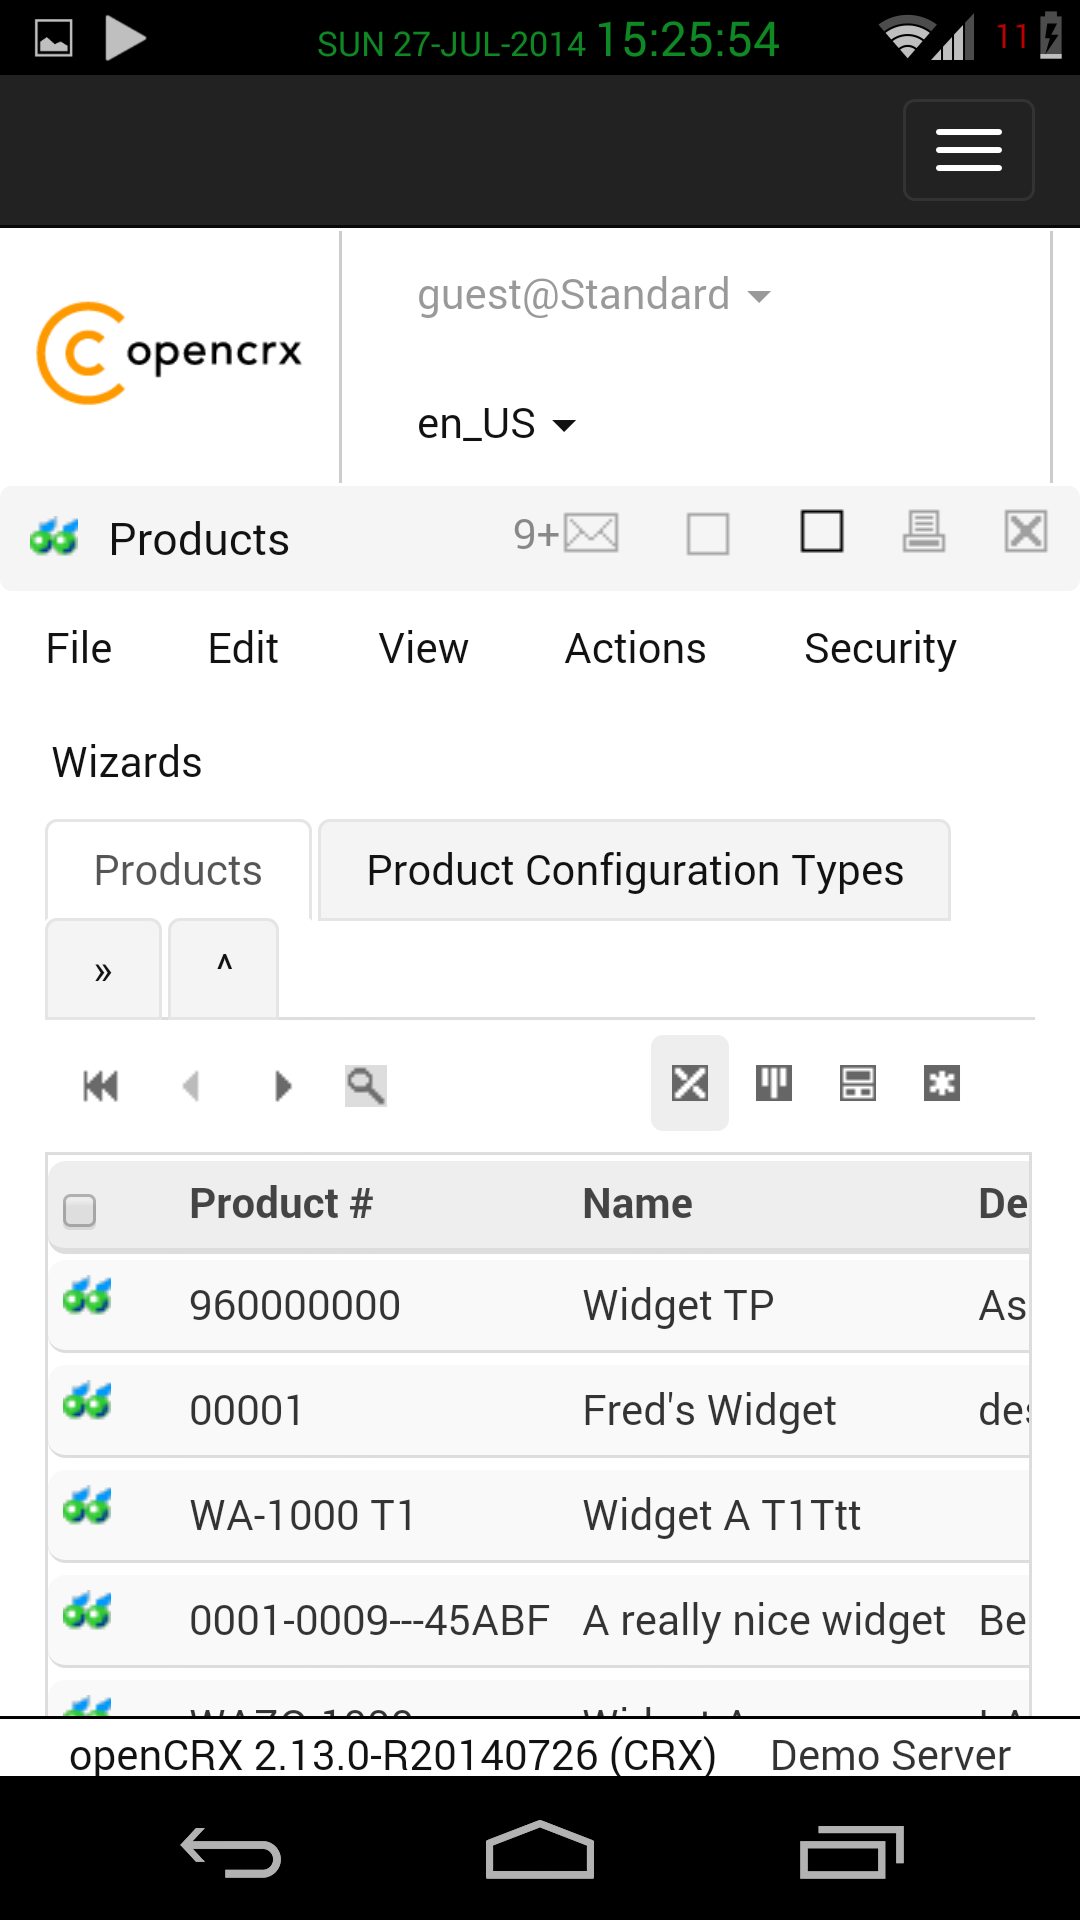Open the Actions menu
The height and width of the screenshot is (1920, 1080).
pyautogui.click(x=636, y=649)
